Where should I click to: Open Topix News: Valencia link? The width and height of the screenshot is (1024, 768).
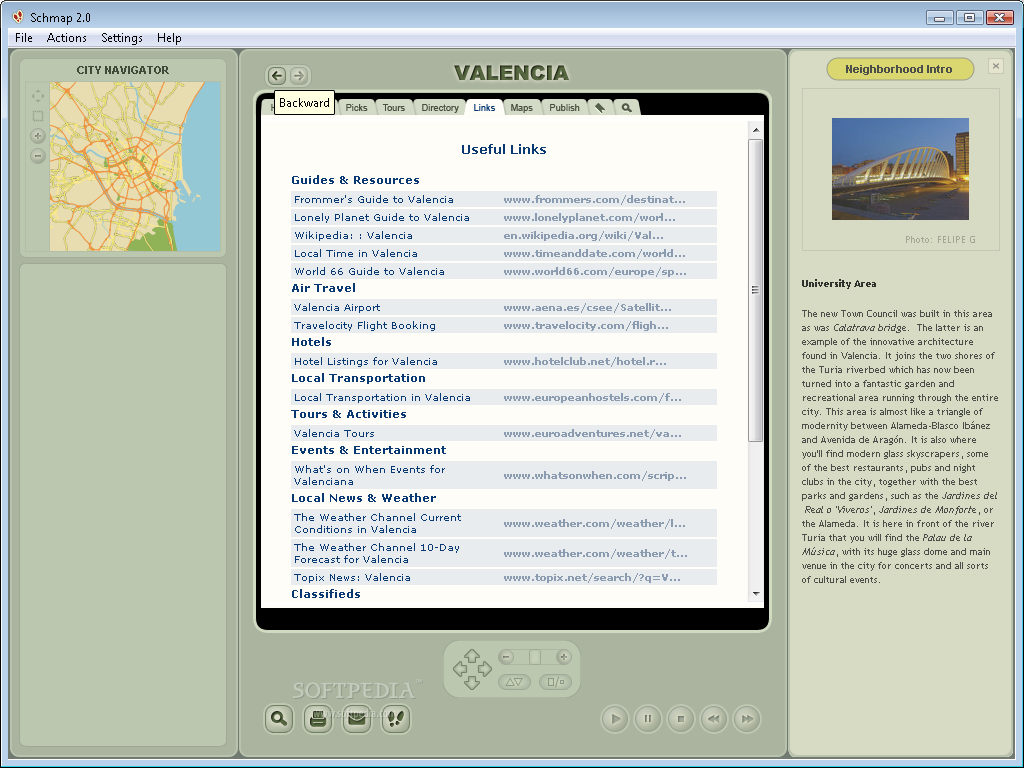click(352, 577)
